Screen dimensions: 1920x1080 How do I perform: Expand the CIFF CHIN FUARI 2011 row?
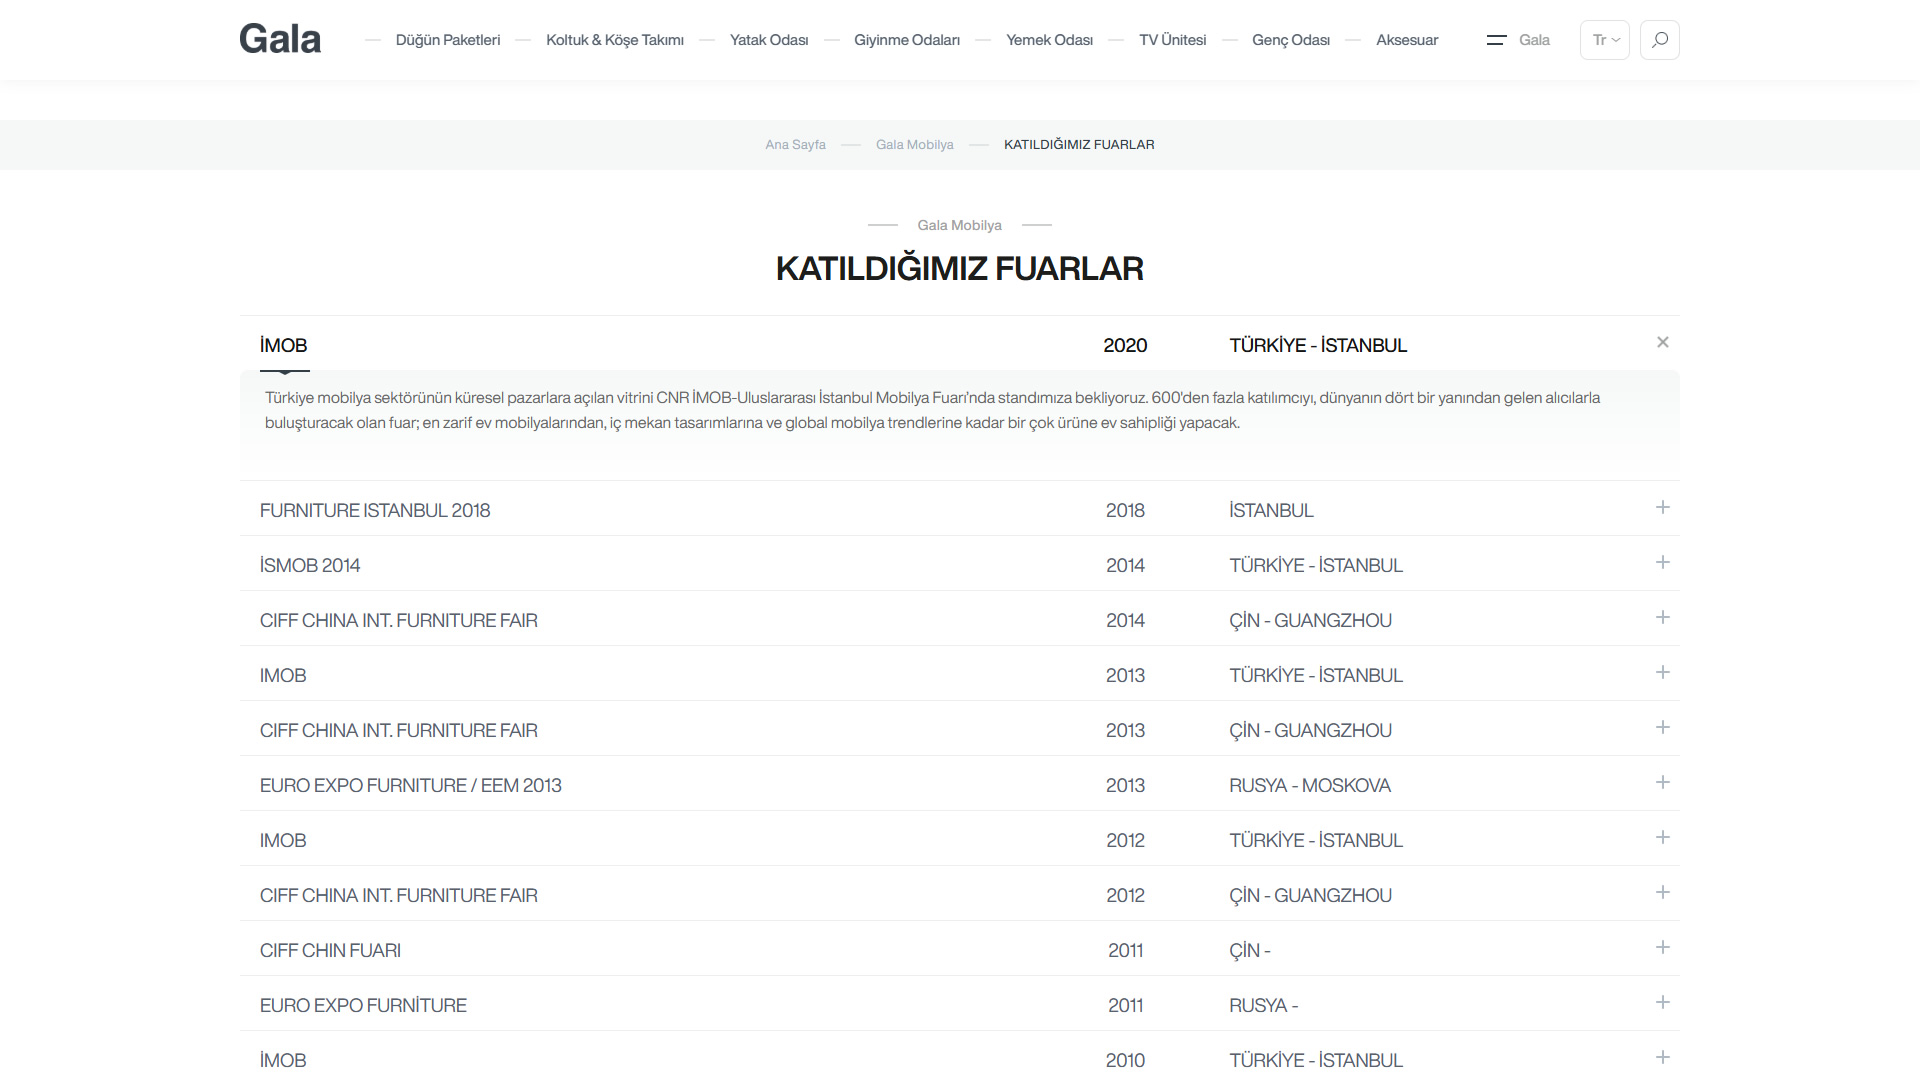tap(1662, 948)
